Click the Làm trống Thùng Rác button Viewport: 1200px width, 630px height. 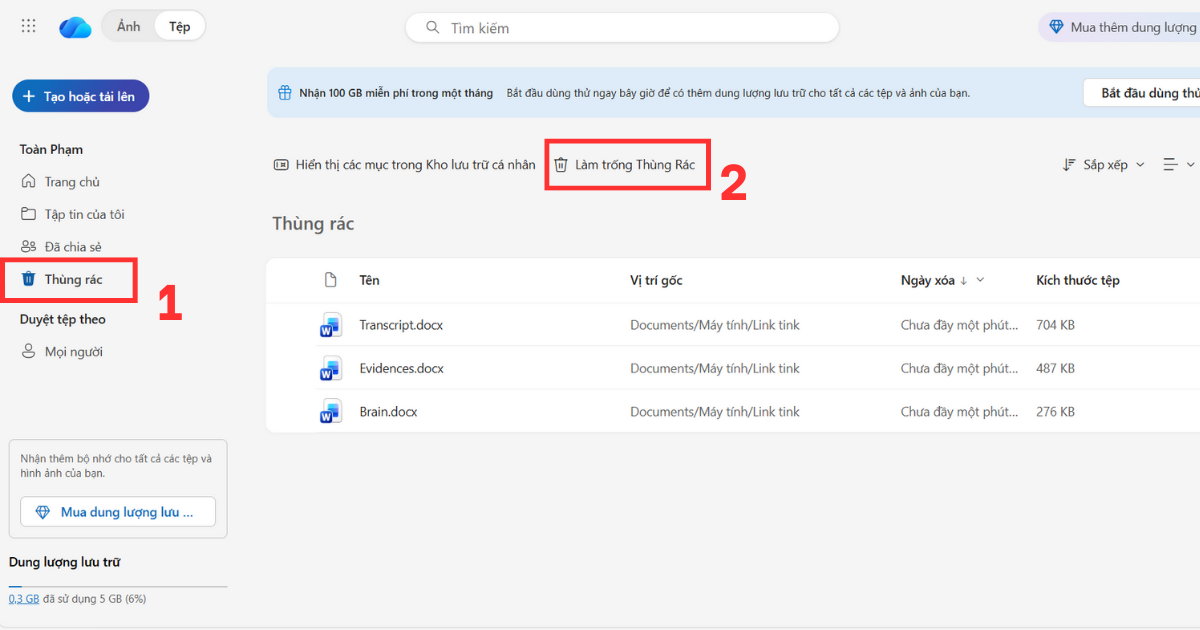tap(627, 164)
